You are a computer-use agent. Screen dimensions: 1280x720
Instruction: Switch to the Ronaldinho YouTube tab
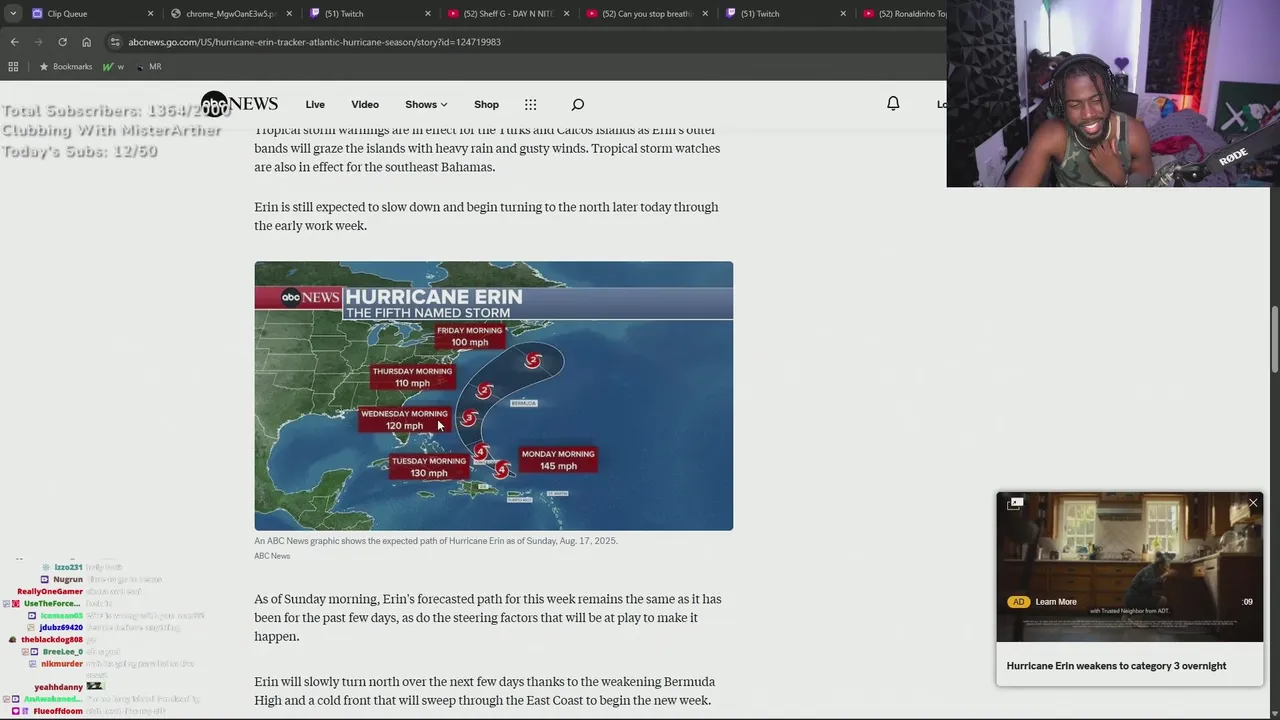[x=904, y=14]
